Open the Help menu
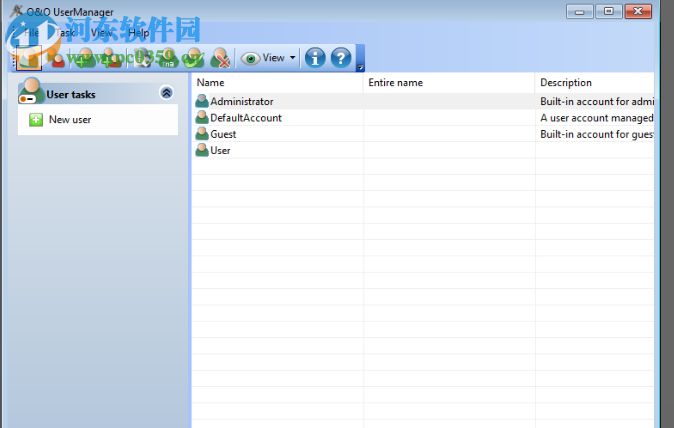Viewport: 674px width, 428px height. point(138,33)
